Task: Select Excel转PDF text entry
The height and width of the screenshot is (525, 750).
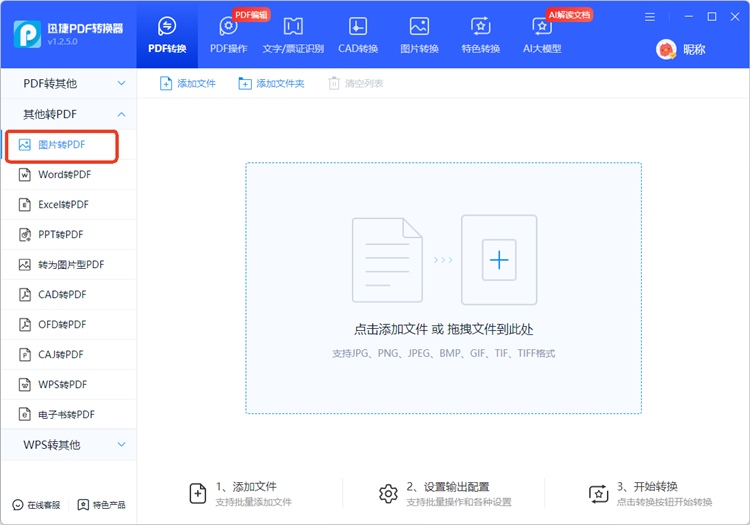Action: click(x=64, y=205)
